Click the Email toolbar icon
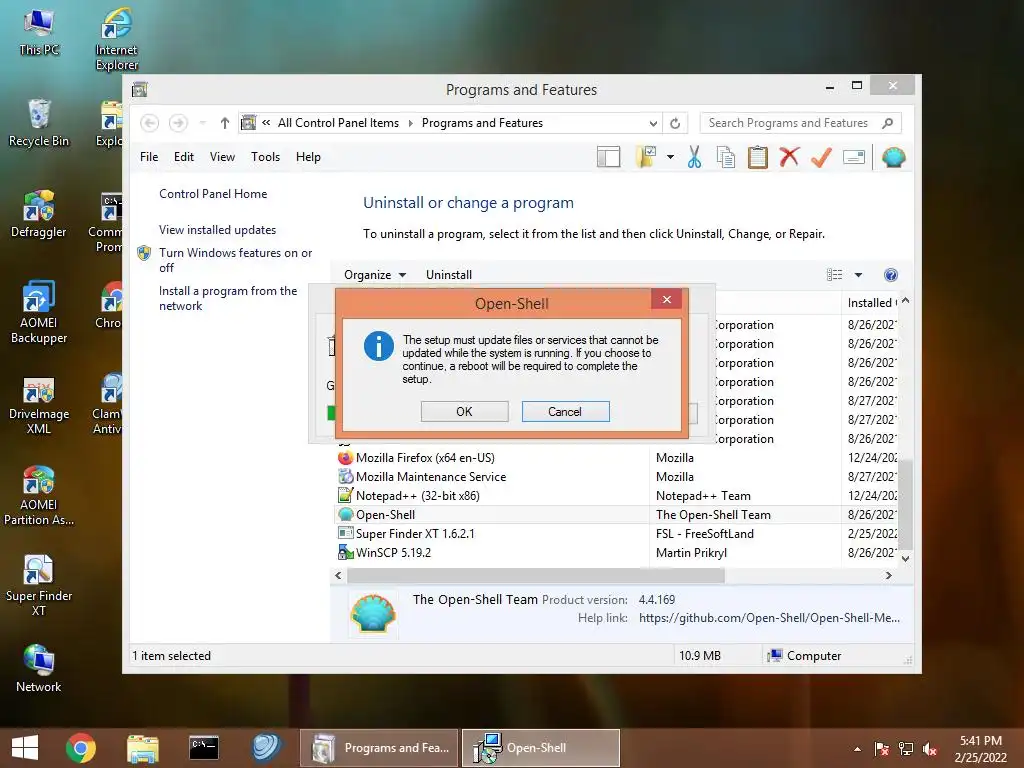The height and width of the screenshot is (768, 1024). point(854,157)
